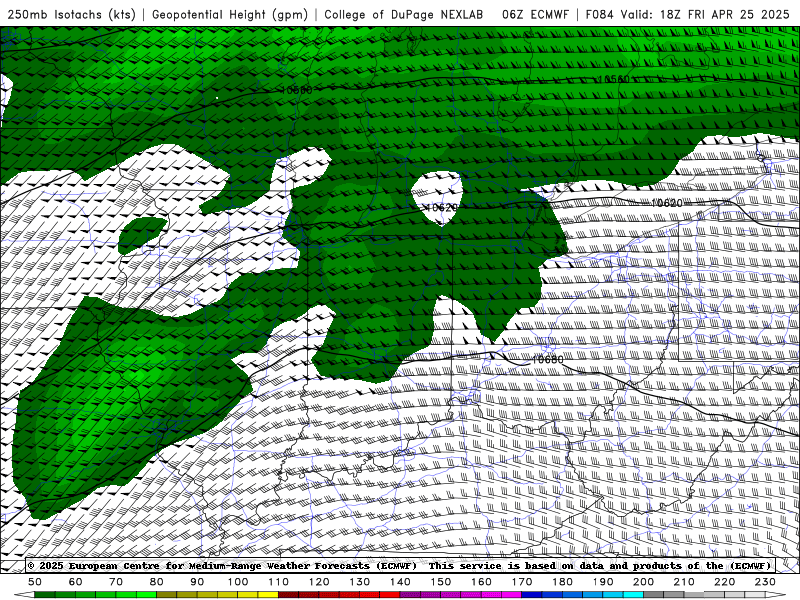The image size is (800, 600).
Task: Click the 160 value on the color scale
Action: 481,582
